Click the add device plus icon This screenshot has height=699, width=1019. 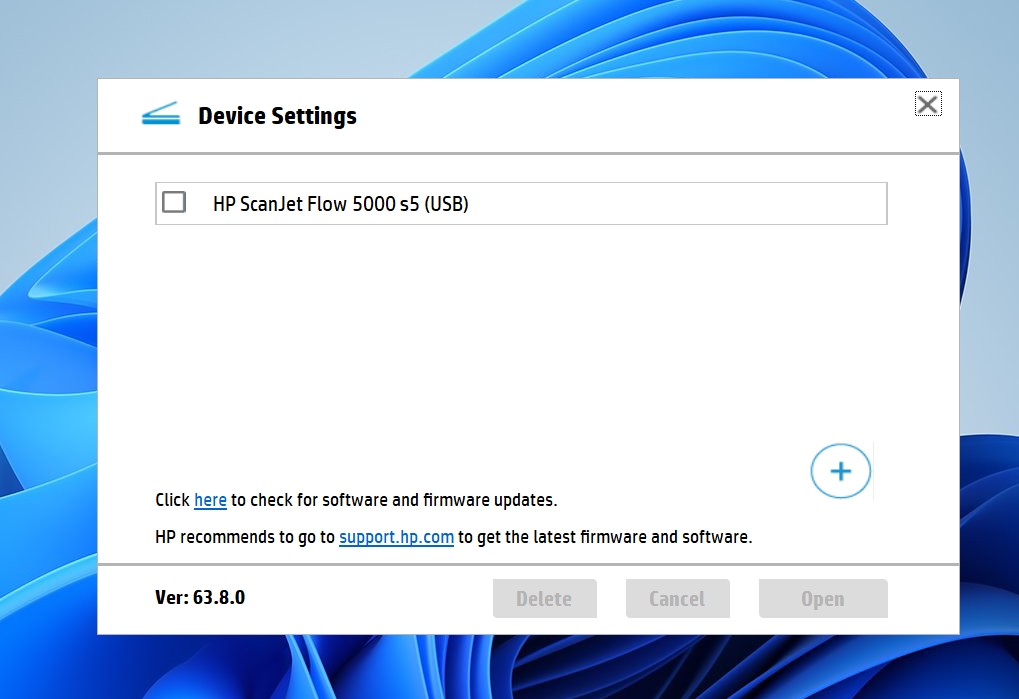(x=840, y=471)
